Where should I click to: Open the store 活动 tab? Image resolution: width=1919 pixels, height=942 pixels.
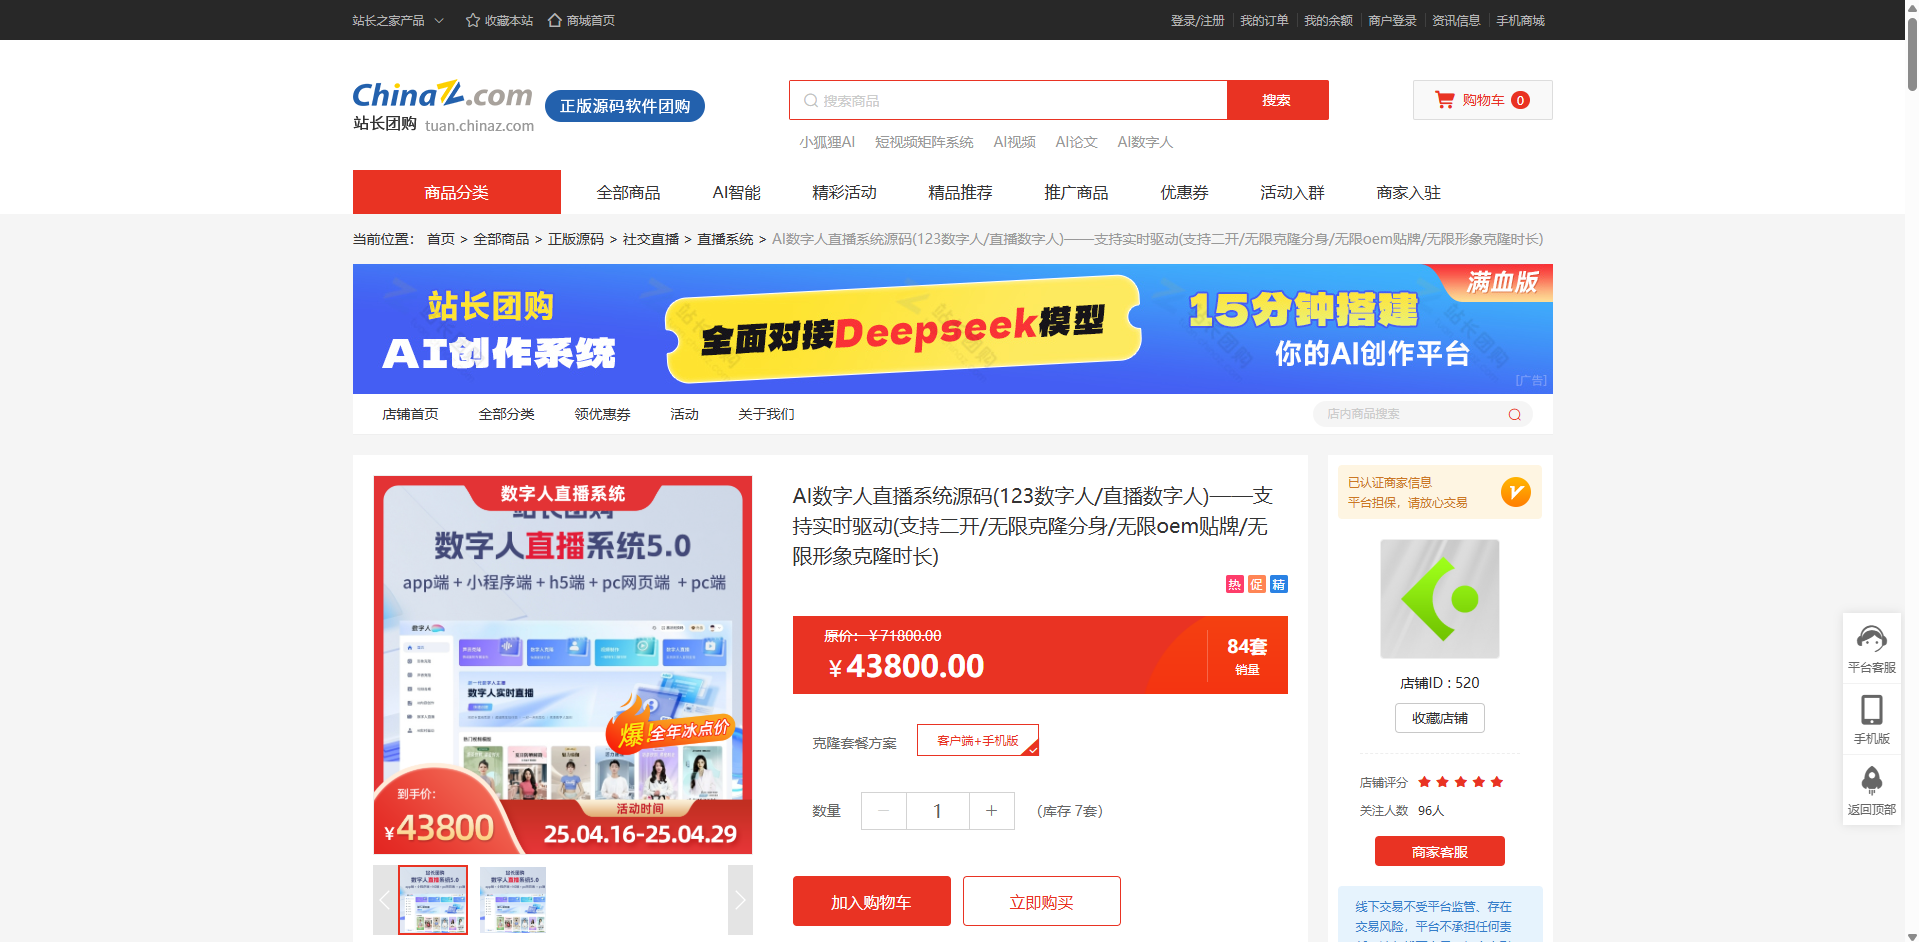coord(685,414)
